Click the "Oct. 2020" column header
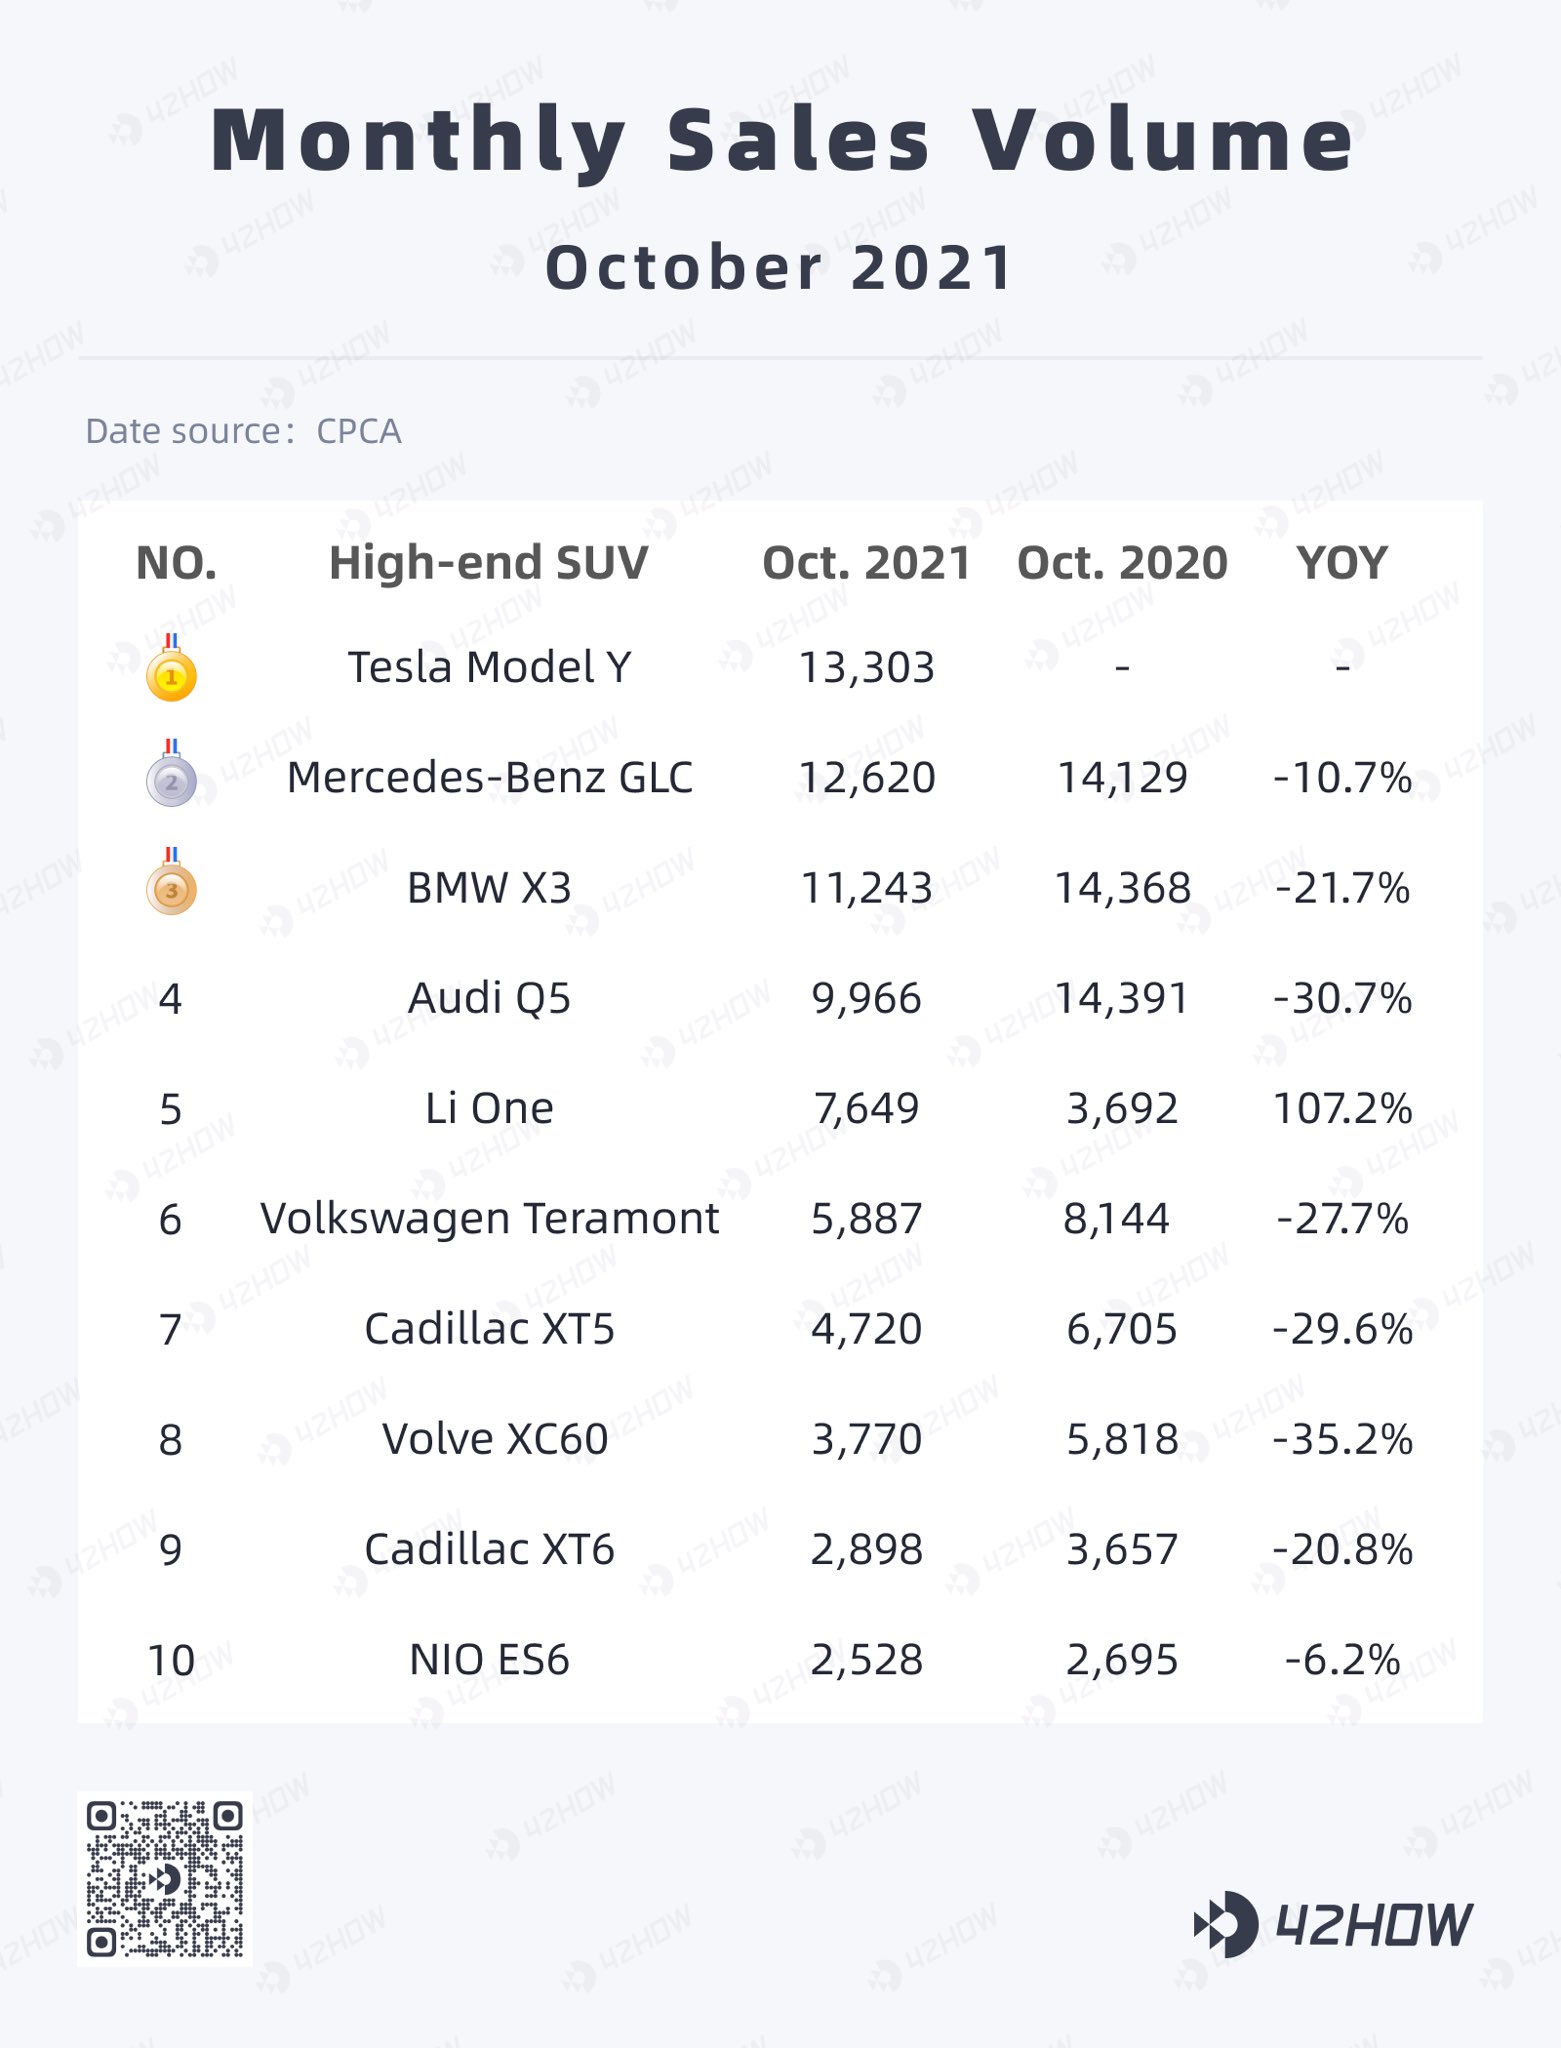The height and width of the screenshot is (2048, 1561). (x=1122, y=563)
